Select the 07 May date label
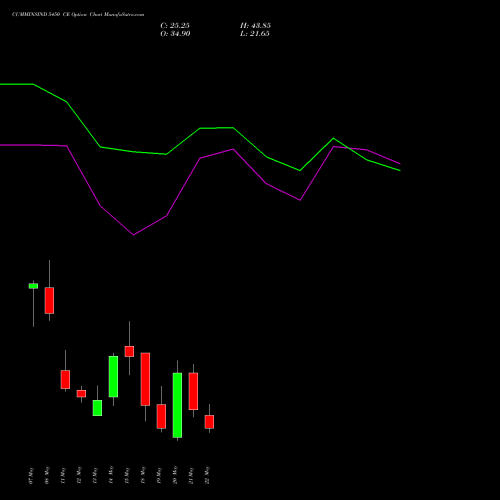 (31, 476)
